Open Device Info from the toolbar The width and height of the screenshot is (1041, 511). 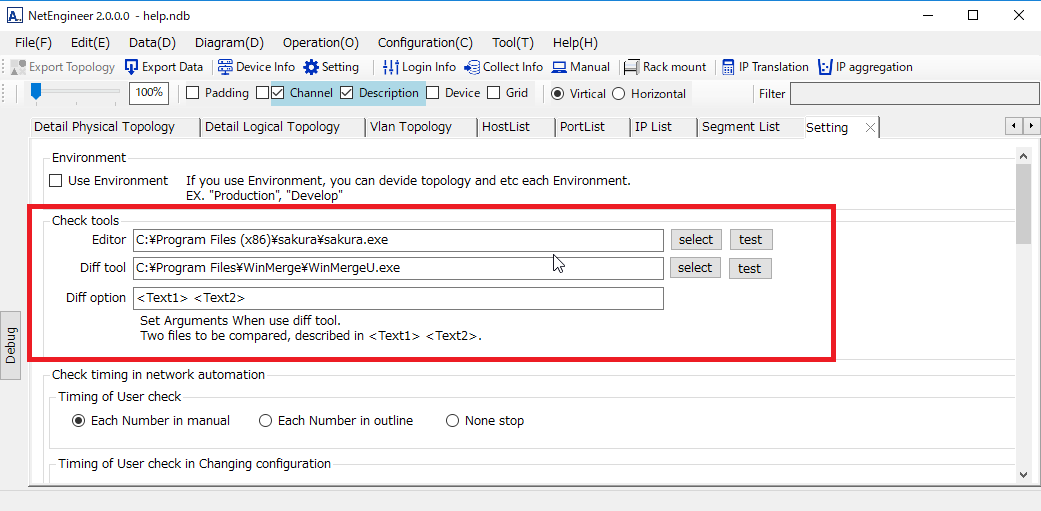tap(225, 67)
